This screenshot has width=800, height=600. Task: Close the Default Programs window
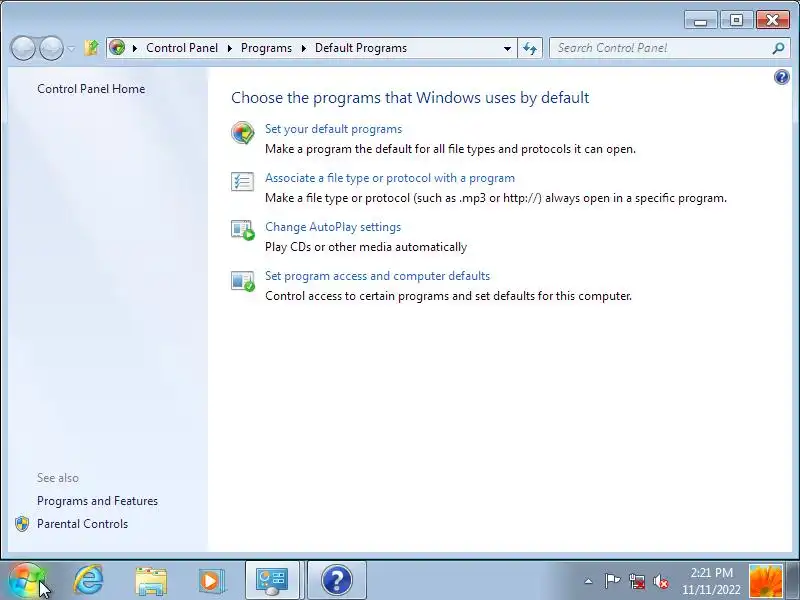point(772,20)
